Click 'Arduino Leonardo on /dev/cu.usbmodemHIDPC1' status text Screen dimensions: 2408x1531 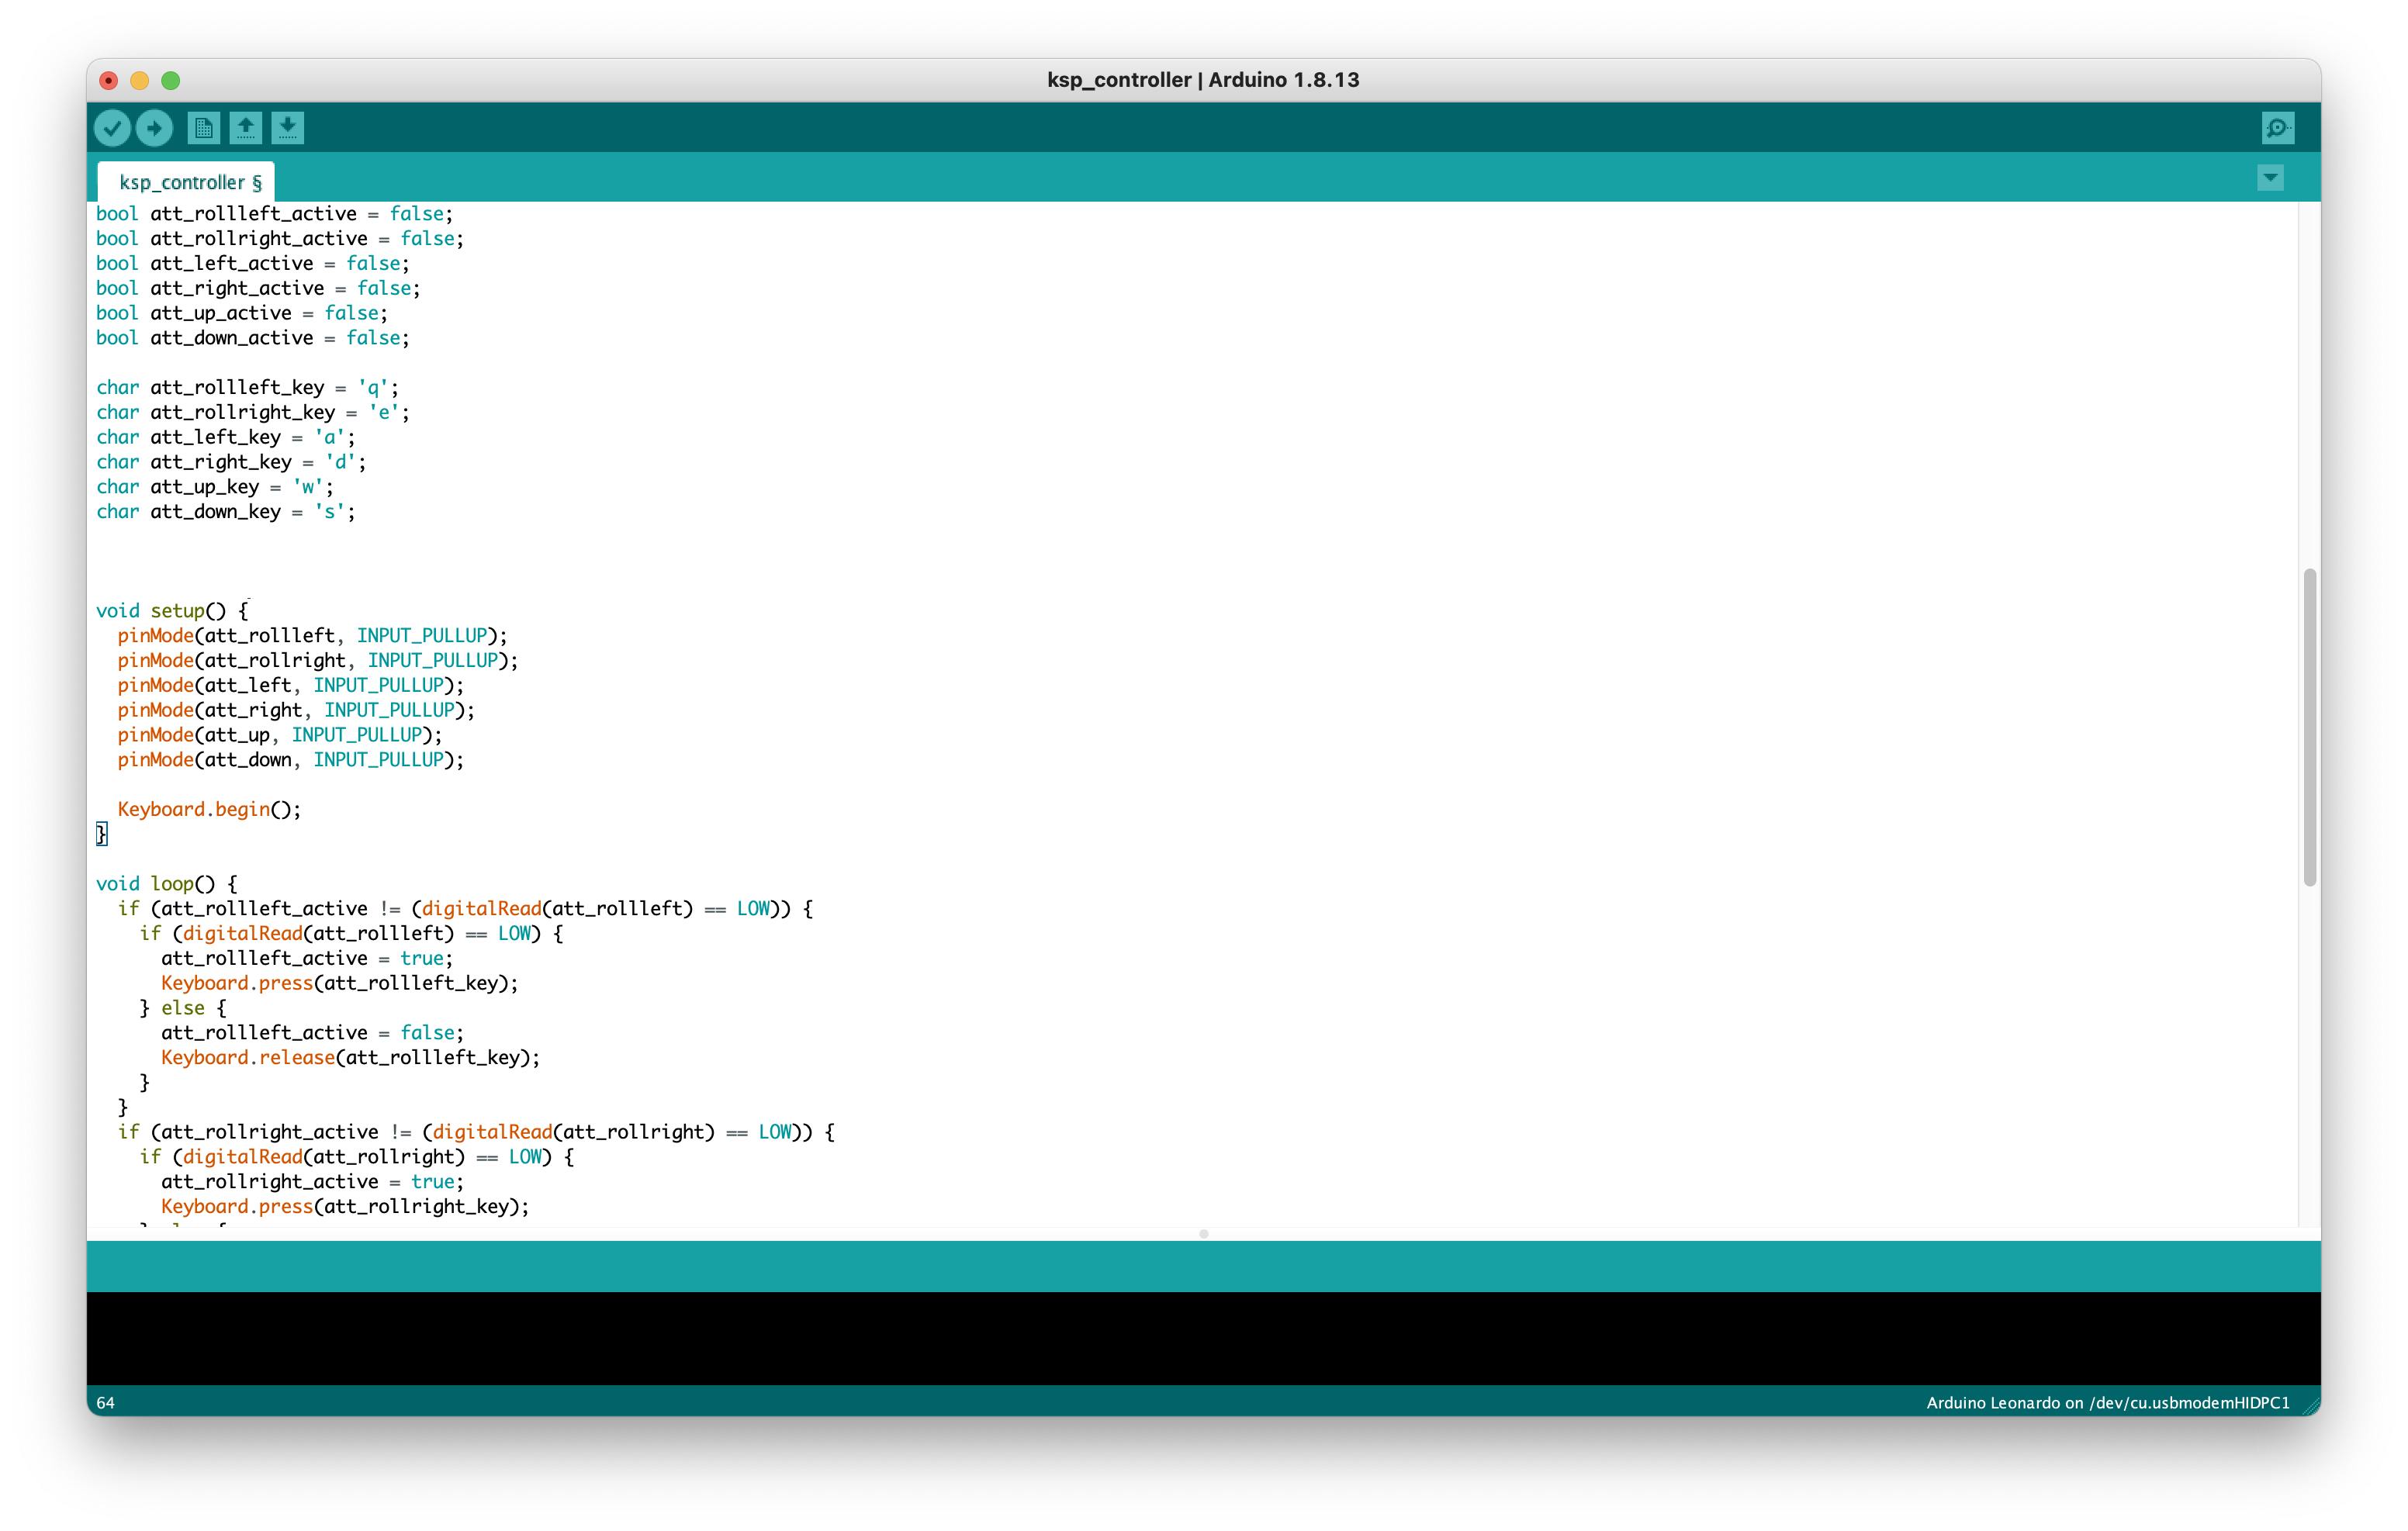[2108, 1403]
